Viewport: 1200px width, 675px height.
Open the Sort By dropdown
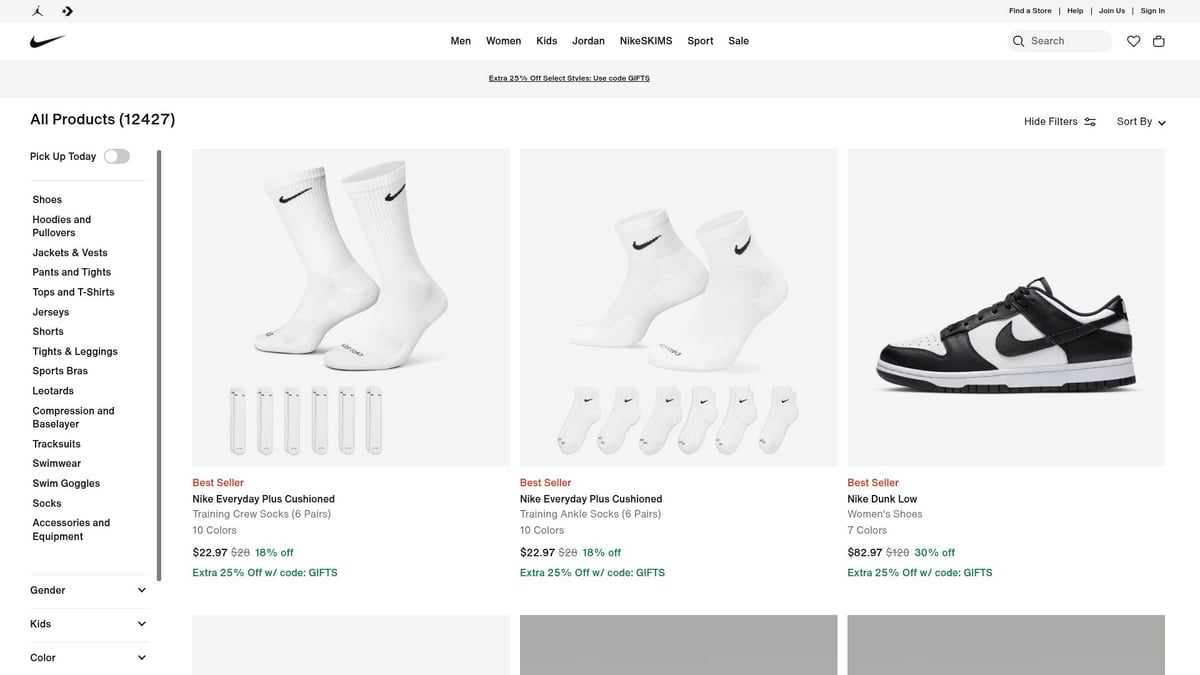click(x=1140, y=121)
